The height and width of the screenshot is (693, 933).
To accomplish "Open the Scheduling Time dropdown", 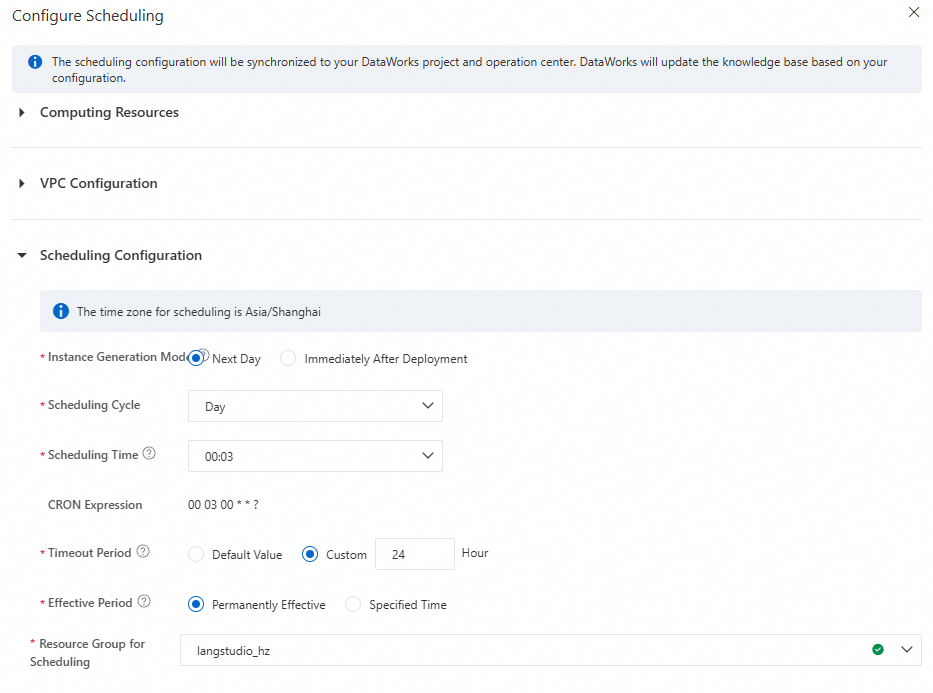I will [x=315, y=456].
